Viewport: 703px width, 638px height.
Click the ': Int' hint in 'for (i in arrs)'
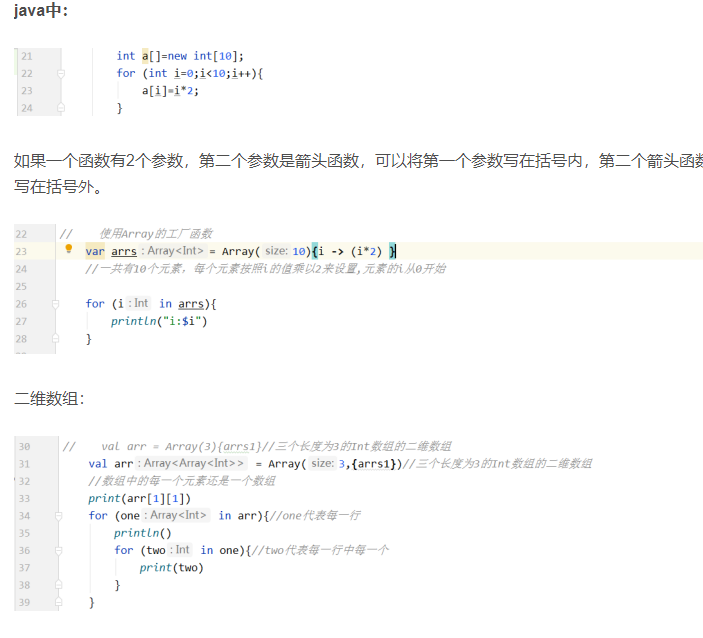[x=138, y=304]
